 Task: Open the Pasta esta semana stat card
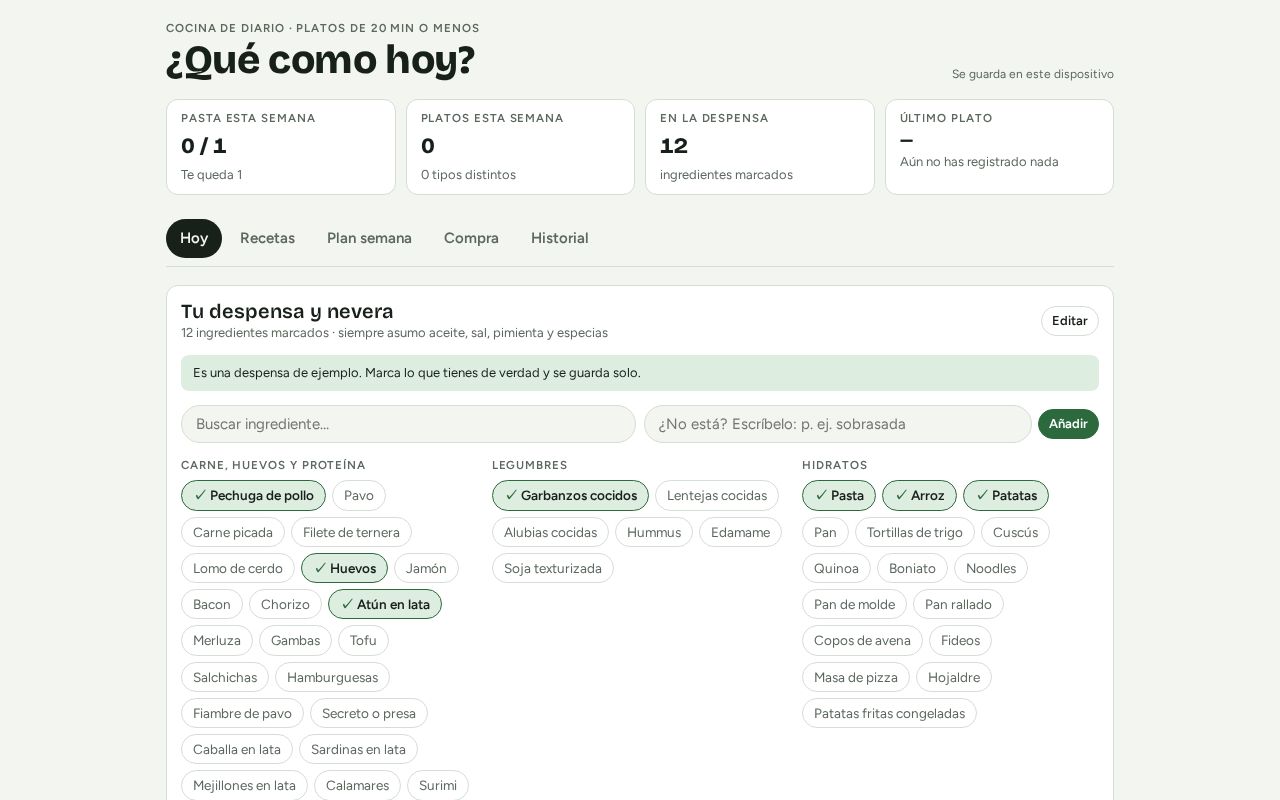point(281,147)
